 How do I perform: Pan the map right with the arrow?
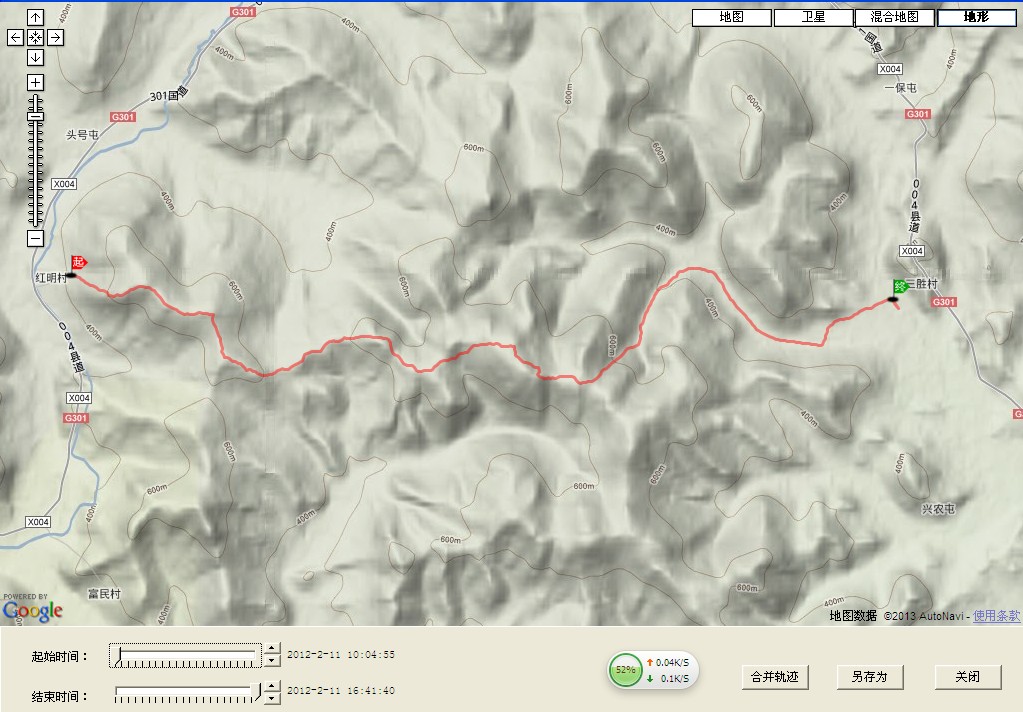coord(56,37)
